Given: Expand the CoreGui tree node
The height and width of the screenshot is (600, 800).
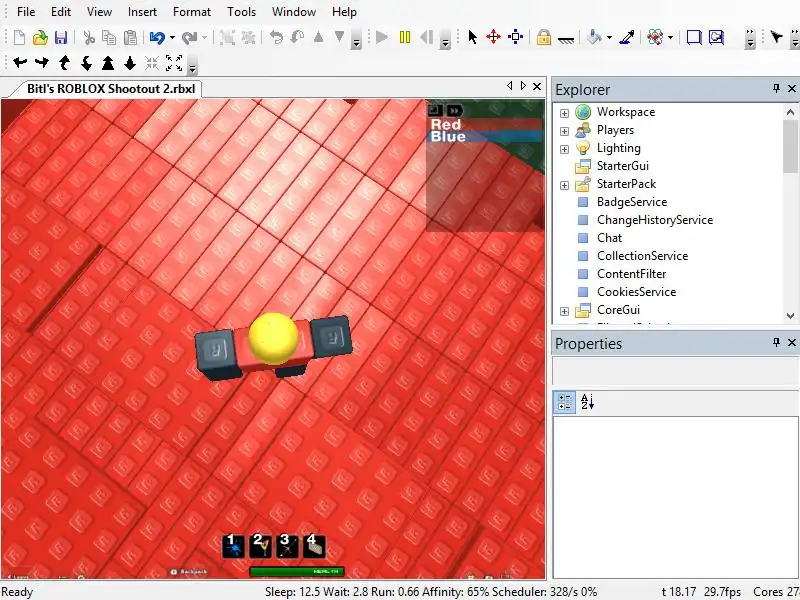Looking at the screenshot, I should click(564, 311).
